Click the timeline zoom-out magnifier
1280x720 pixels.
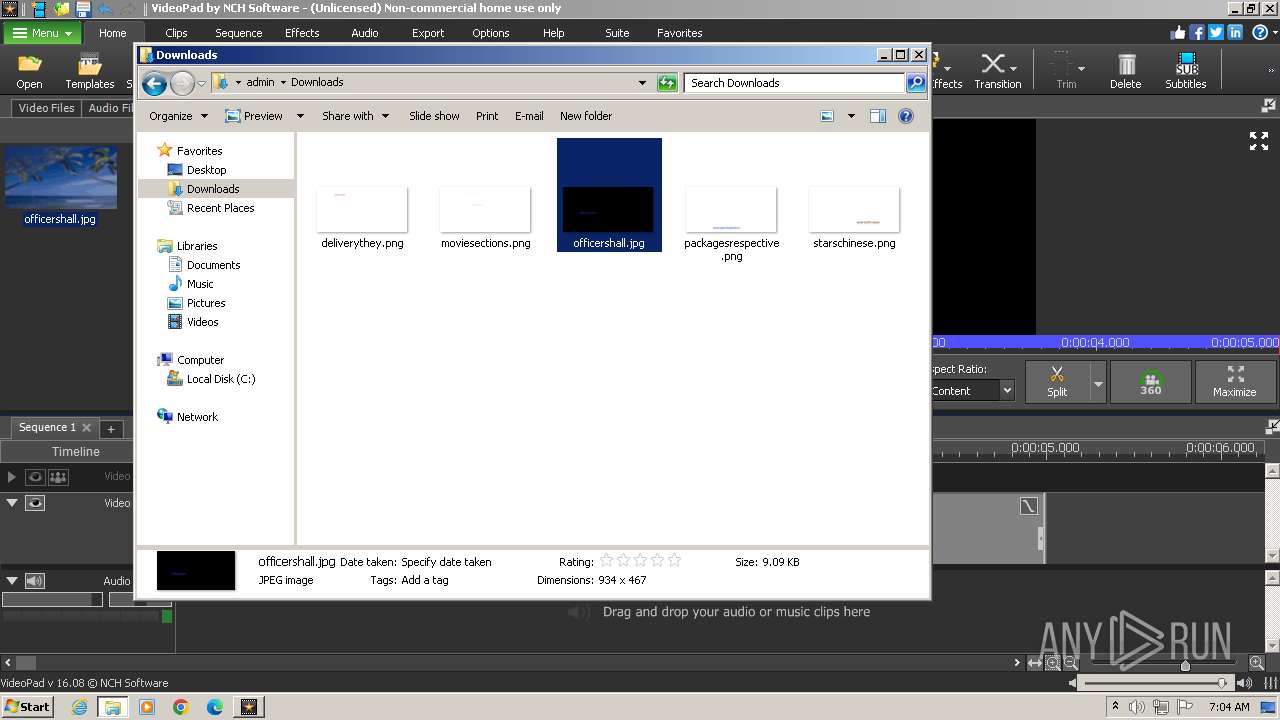point(1071,663)
